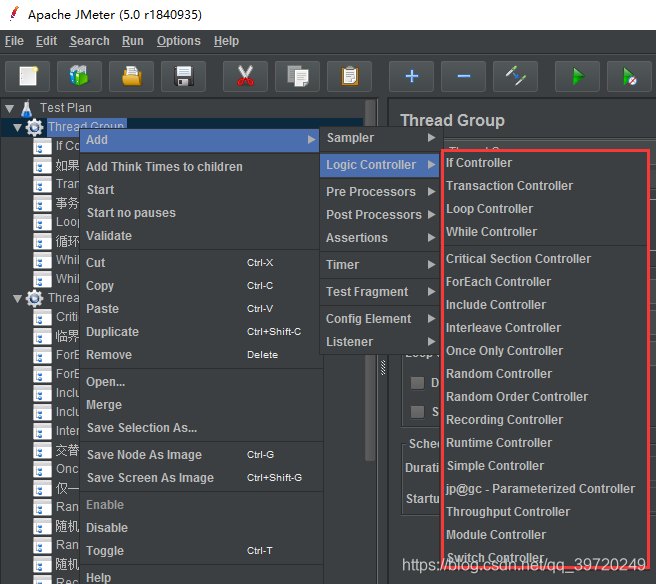Viewport: 656px width, 584px height.
Task: Open the Edit menu
Action: pyautogui.click(x=46, y=41)
